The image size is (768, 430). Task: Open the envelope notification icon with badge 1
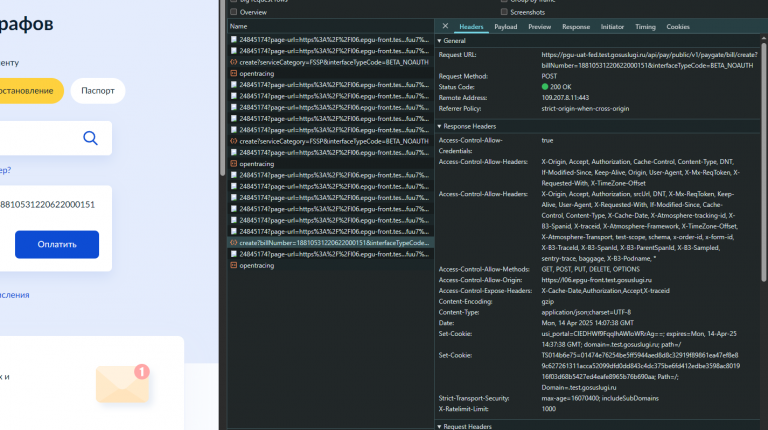pos(122,383)
